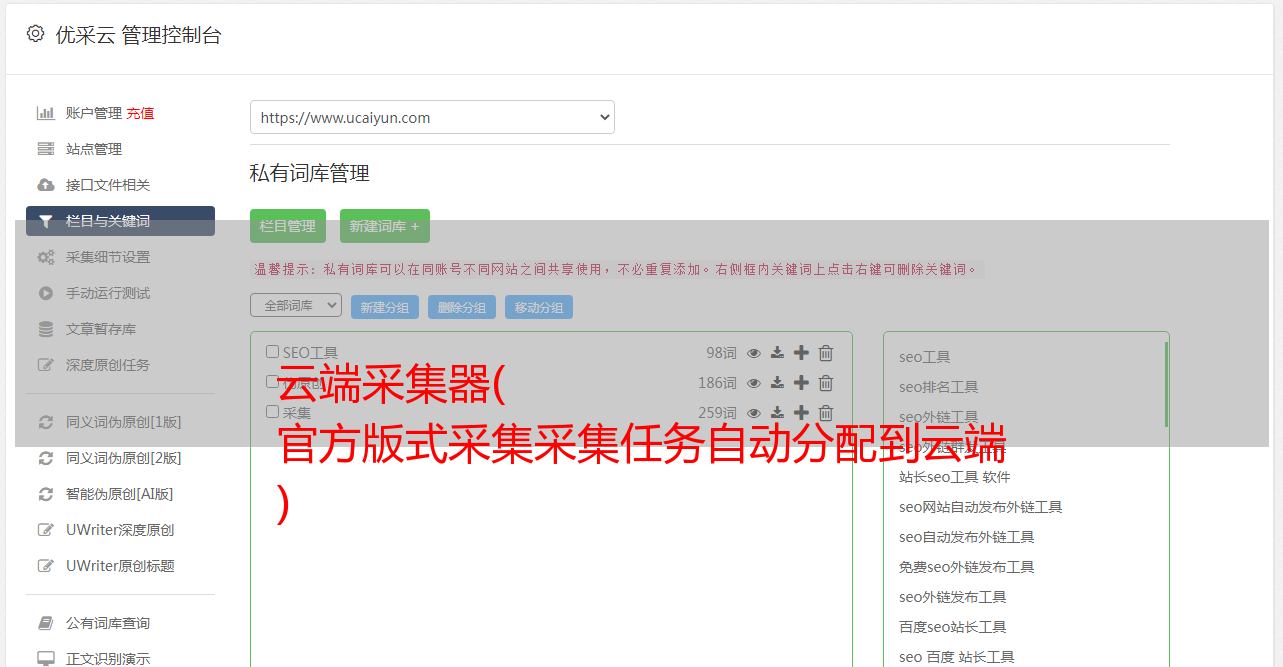
Task: Click the refresh icon for 同义词伪原创[2版]
Action: [46, 458]
